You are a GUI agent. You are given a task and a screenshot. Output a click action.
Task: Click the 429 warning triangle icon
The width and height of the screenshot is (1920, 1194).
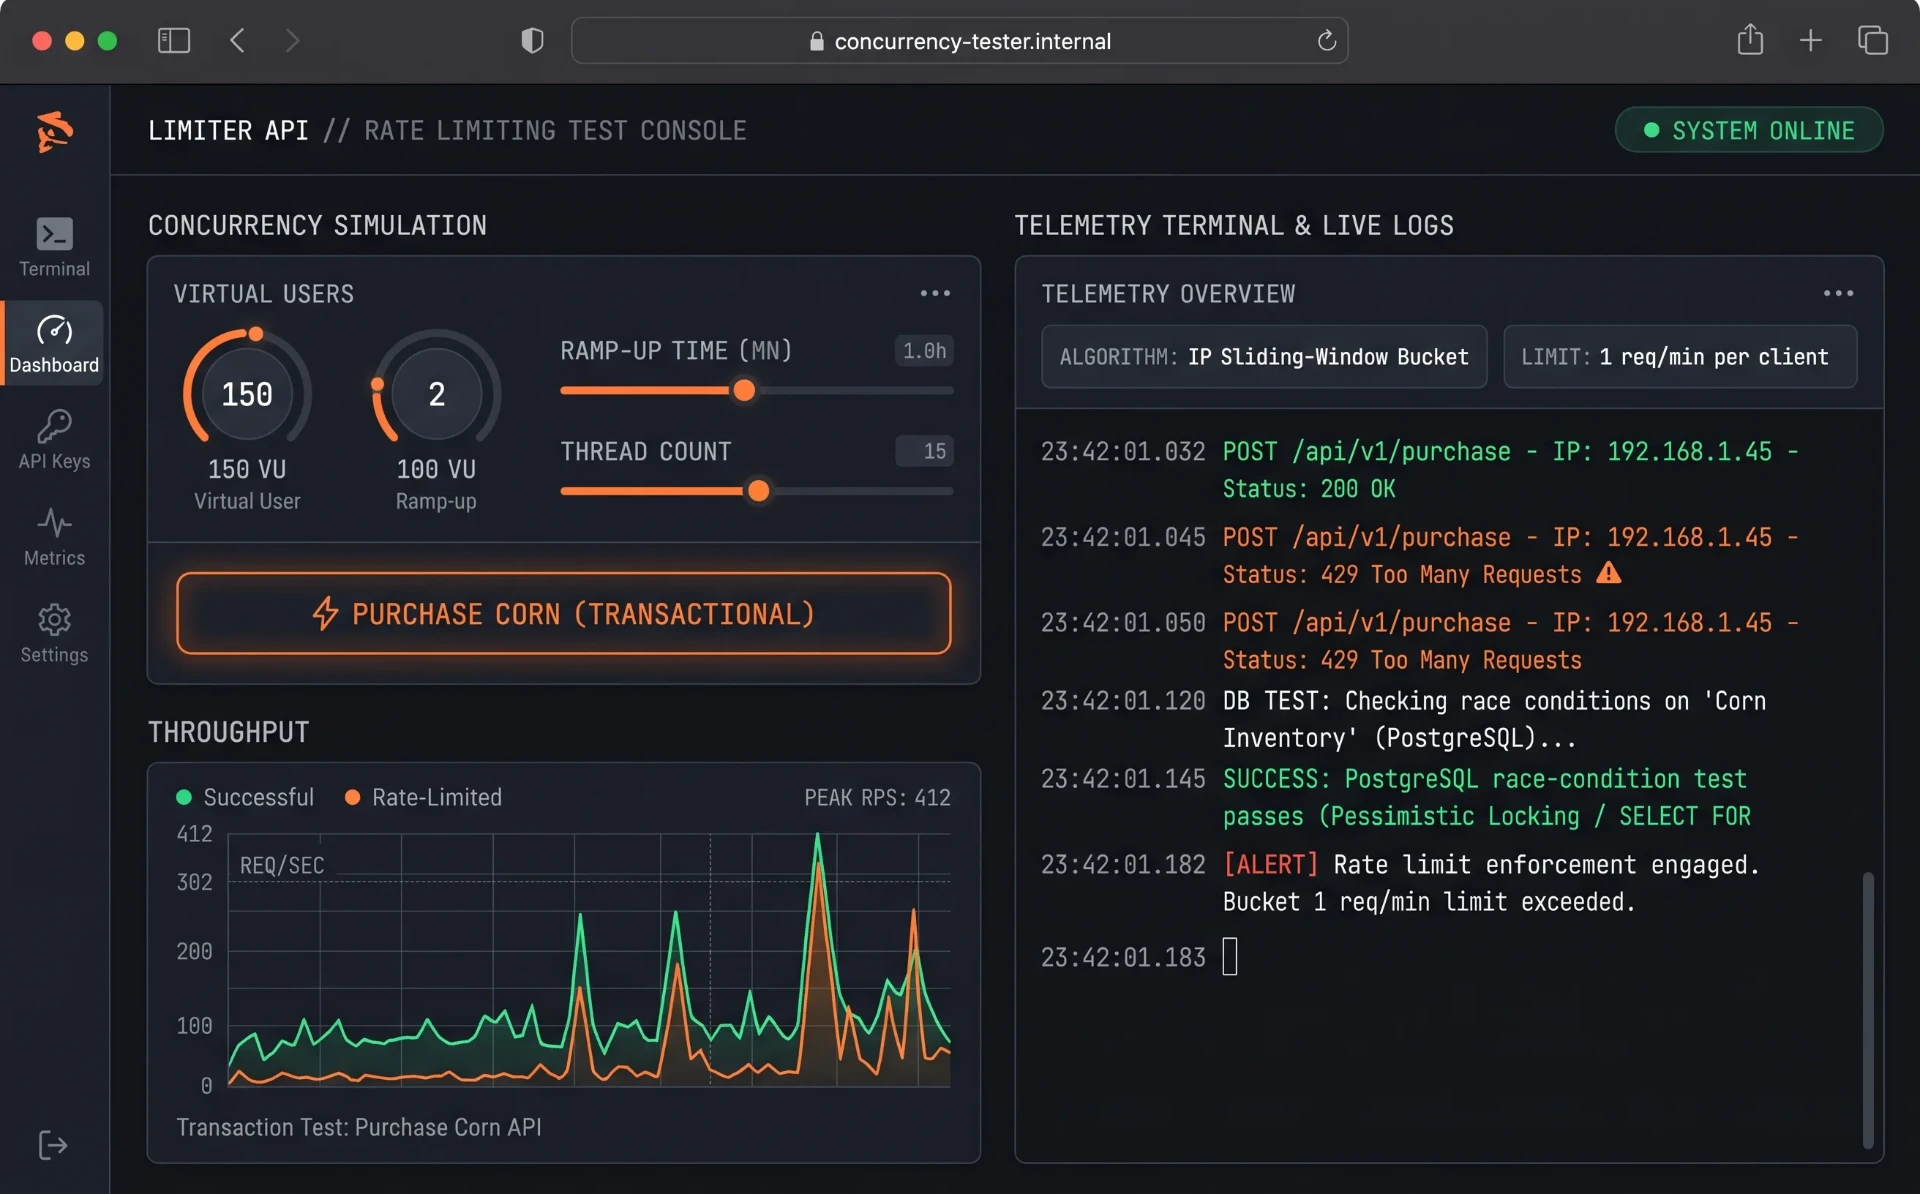click(1608, 573)
